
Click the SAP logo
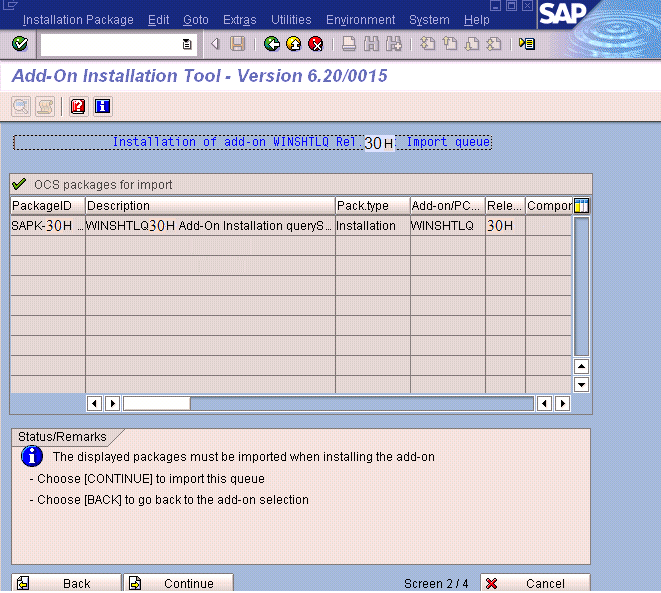click(x=562, y=13)
